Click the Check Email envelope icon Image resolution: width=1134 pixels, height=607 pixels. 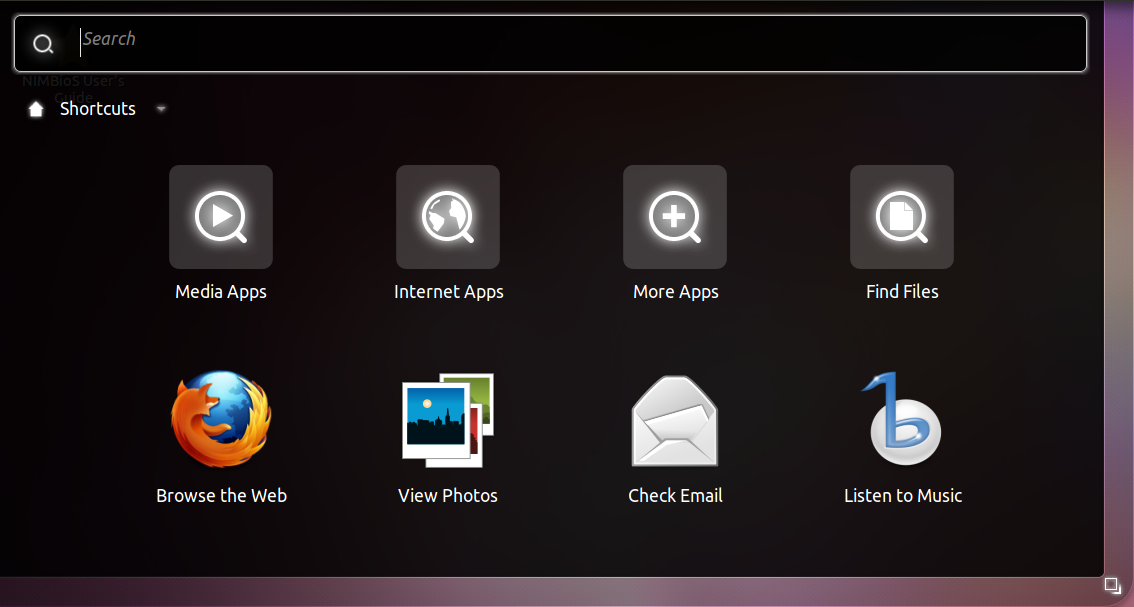[675, 421]
